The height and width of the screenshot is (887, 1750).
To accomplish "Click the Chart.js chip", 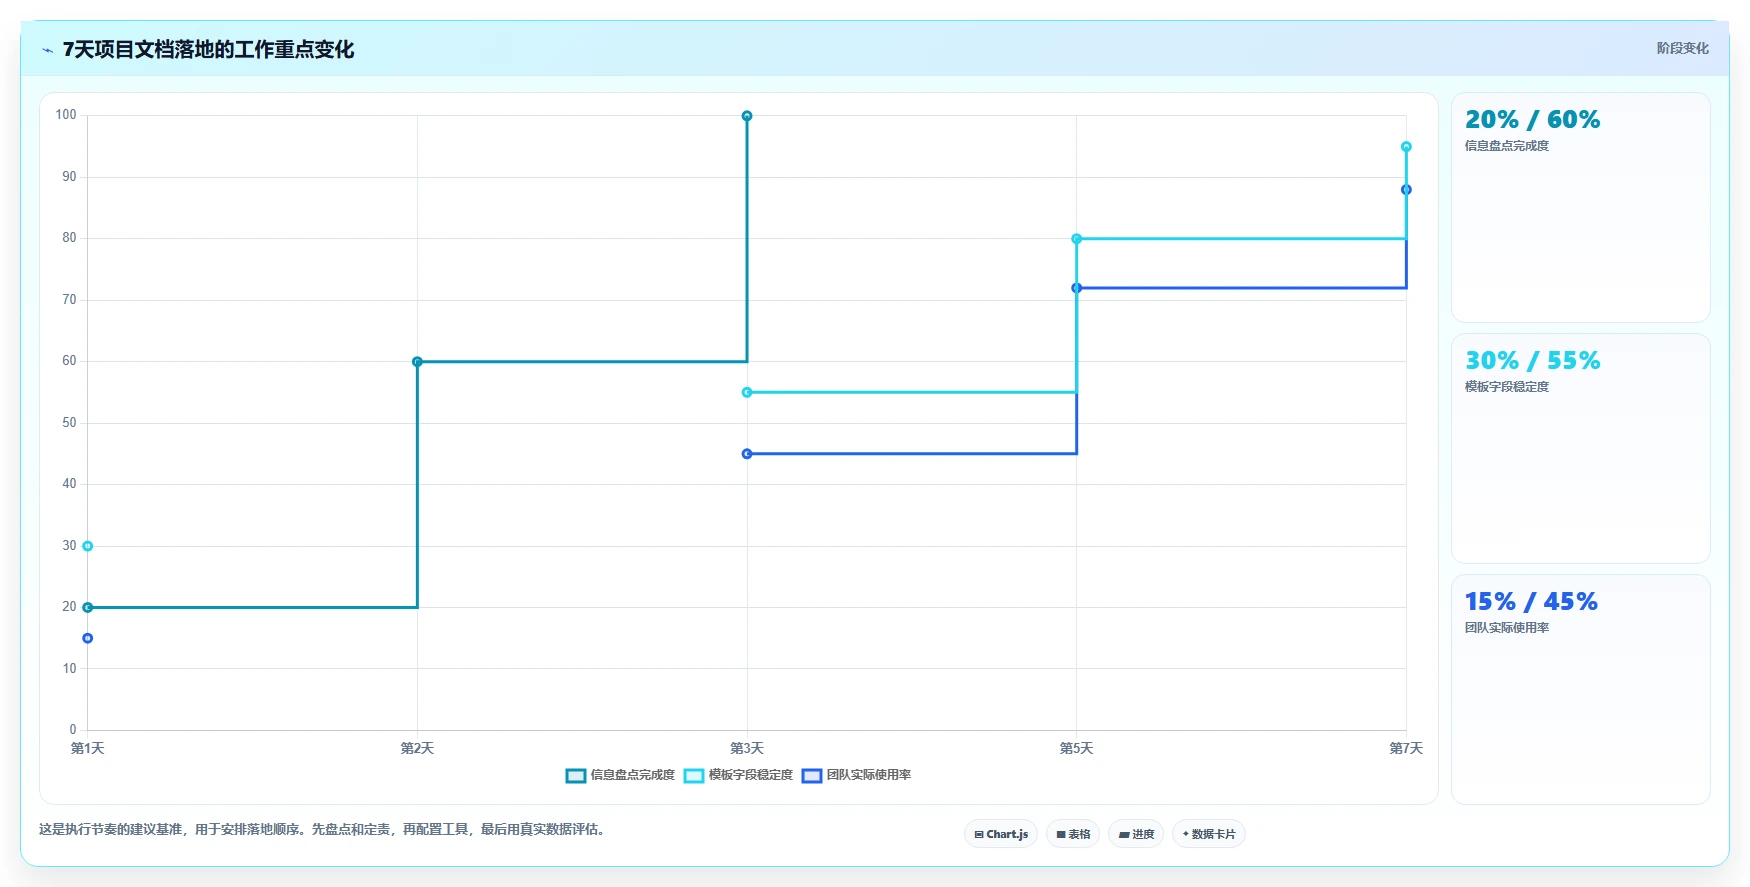I will pos(1001,834).
